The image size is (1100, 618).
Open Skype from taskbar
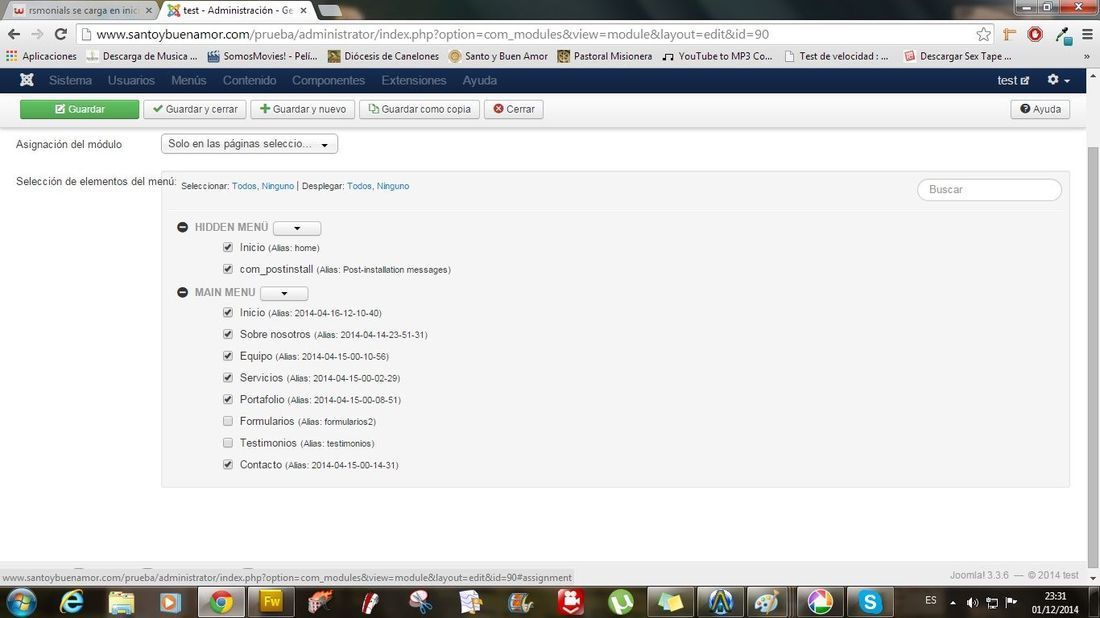click(869, 603)
